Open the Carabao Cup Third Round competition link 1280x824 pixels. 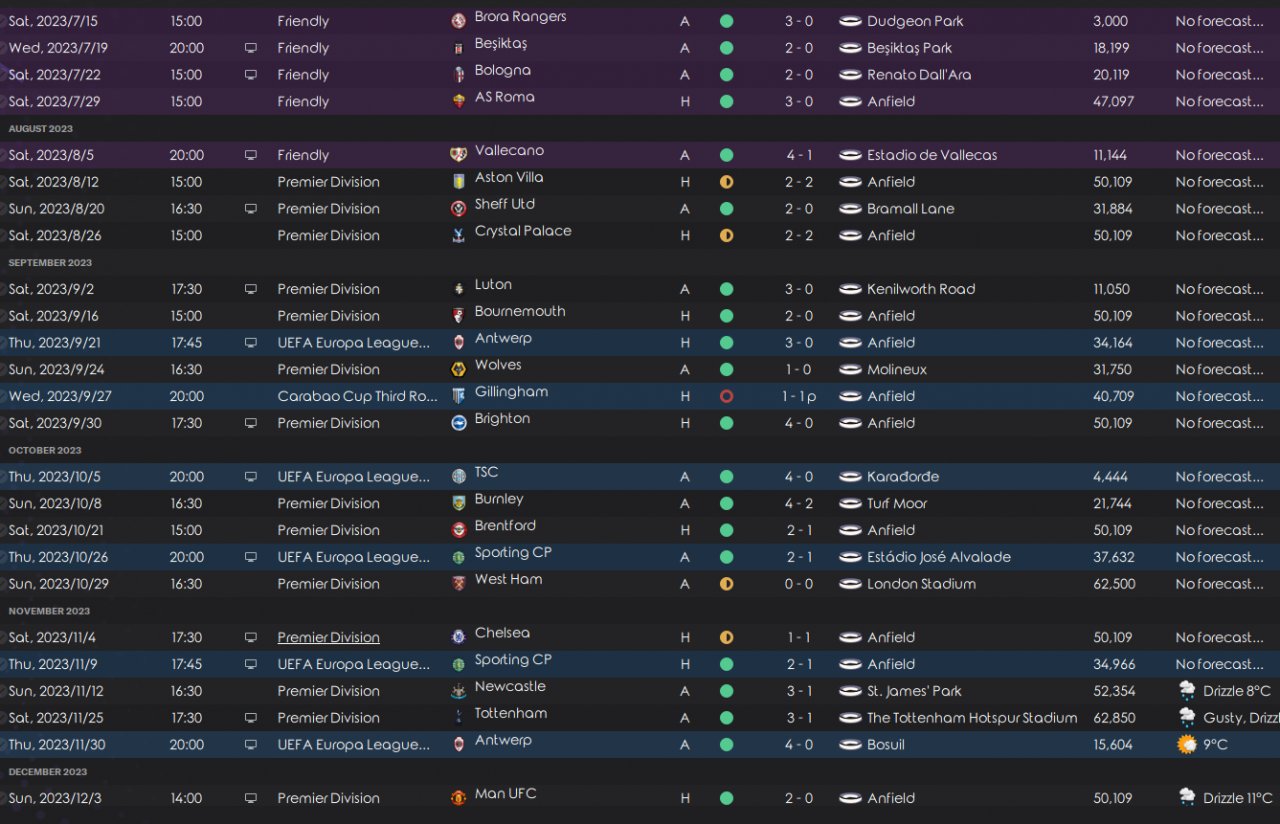(x=357, y=396)
